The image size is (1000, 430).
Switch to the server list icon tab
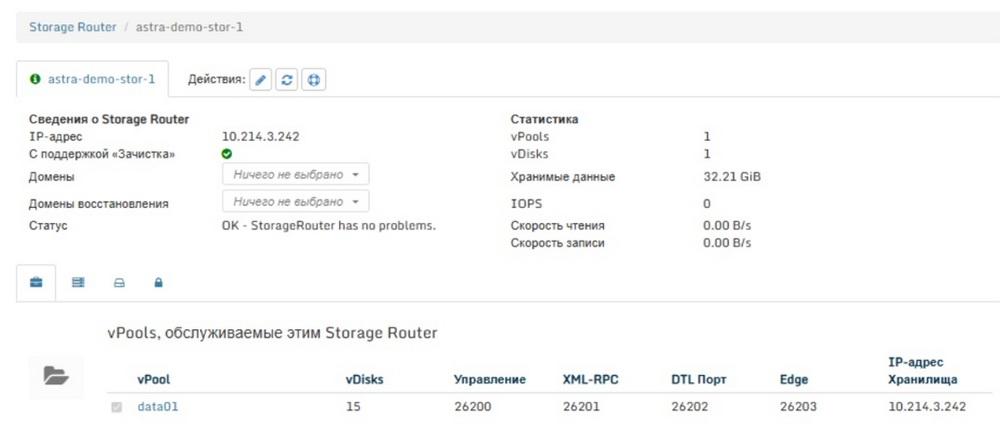tap(78, 283)
